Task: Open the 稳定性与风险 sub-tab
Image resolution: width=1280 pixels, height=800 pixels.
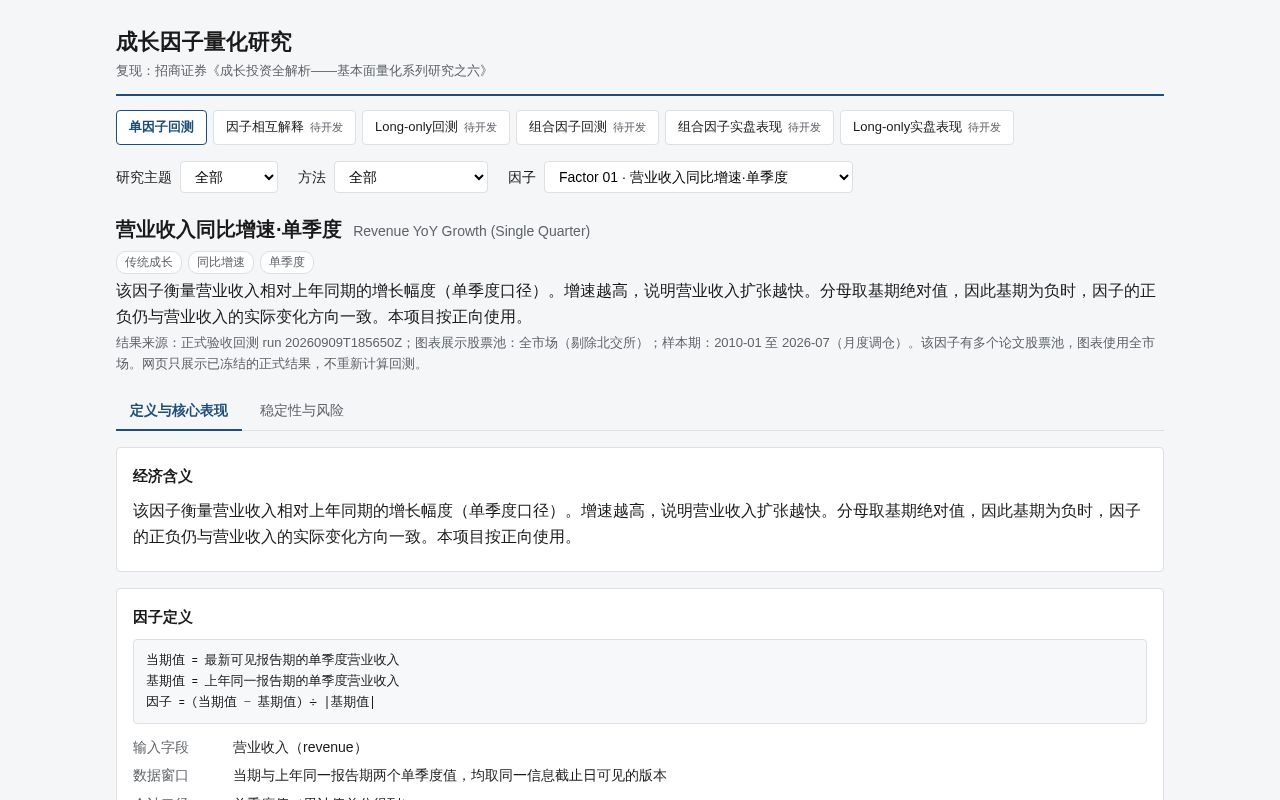Action: 302,411
